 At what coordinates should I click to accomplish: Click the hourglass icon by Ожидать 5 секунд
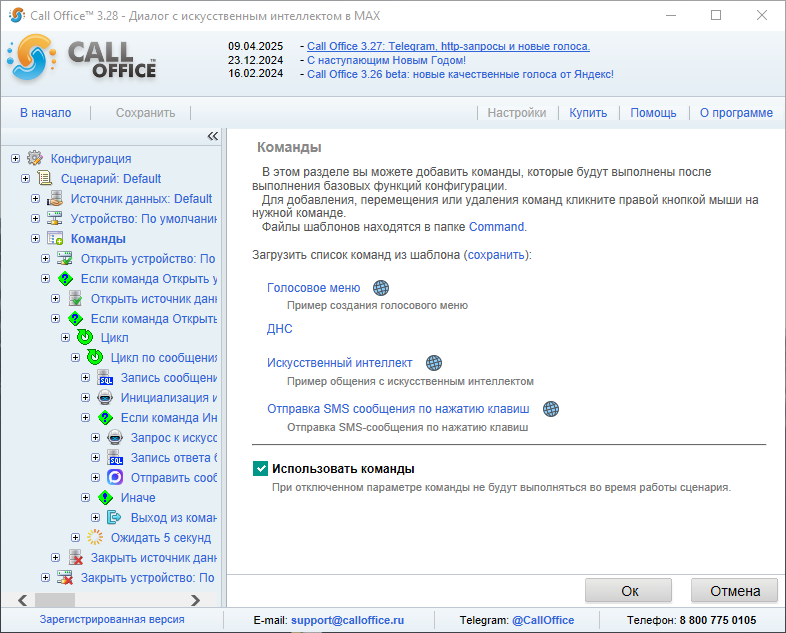(x=95, y=538)
